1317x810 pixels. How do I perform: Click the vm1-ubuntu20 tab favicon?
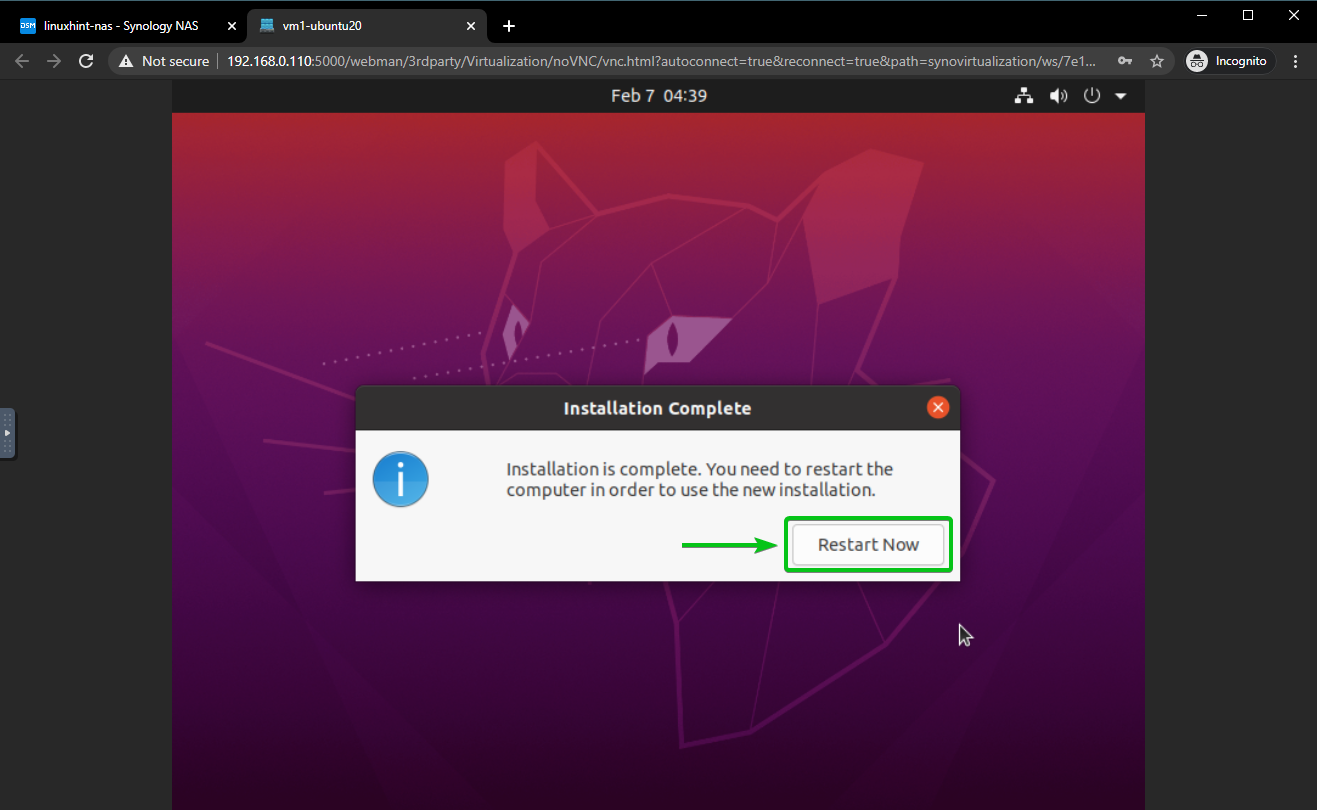pyautogui.click(x=267, y=26)
